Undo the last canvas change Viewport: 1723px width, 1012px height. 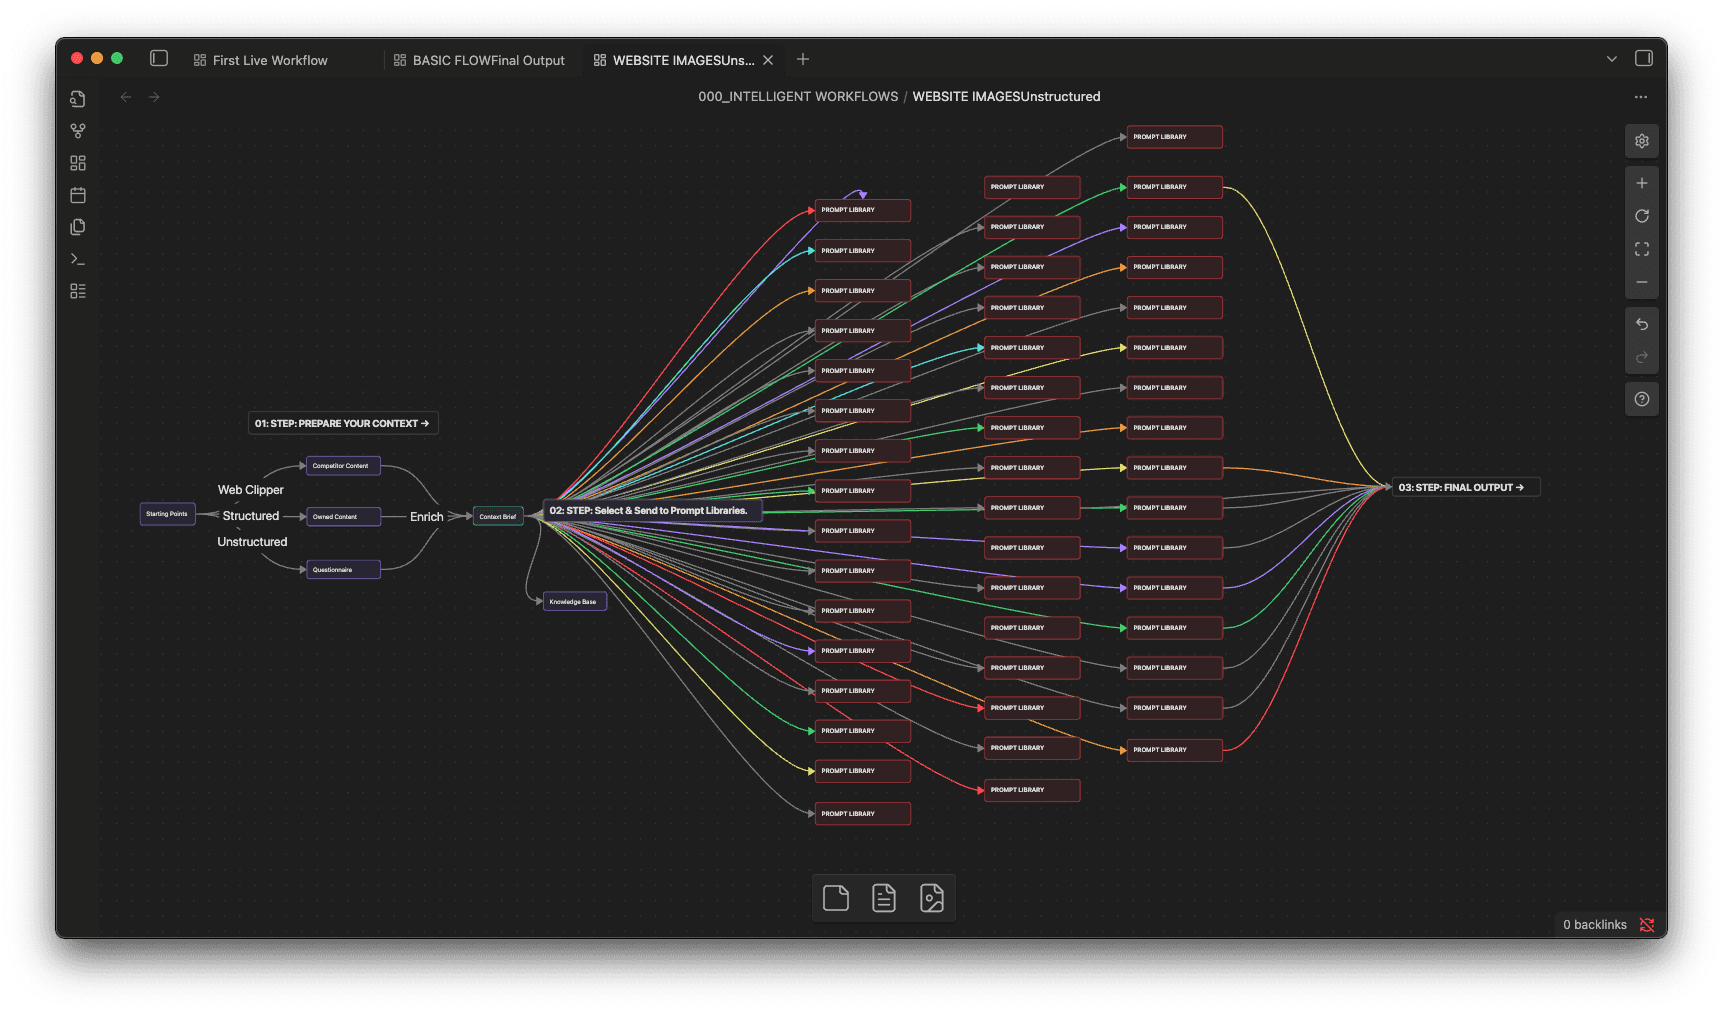coord(1641,324)
